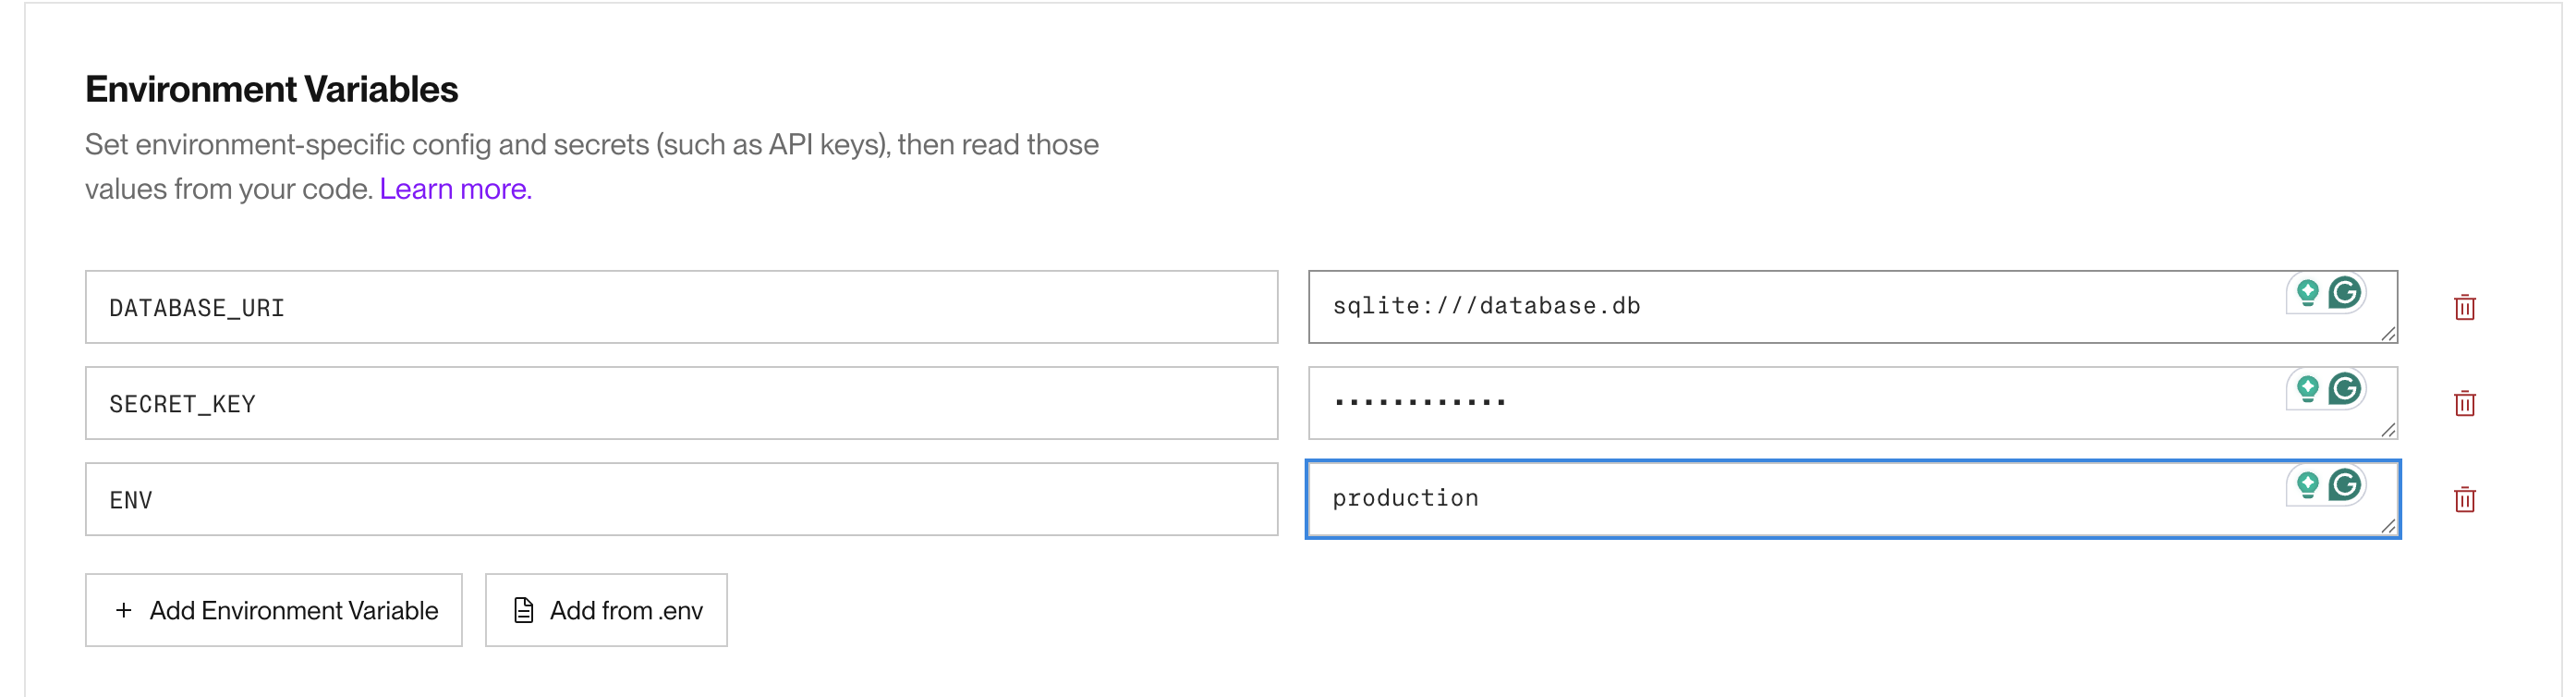This screenshot has height=697, width=2576.
Task: Click Grammarly icon in production value field
Action: tap(2345, 485)
